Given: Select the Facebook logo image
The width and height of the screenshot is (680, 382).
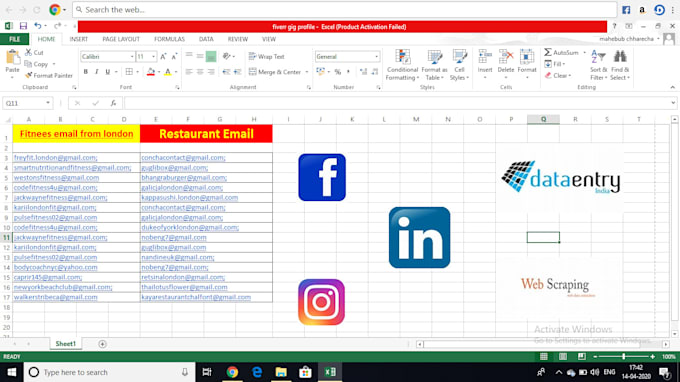Looking at the screenshot, I should 322,177.
